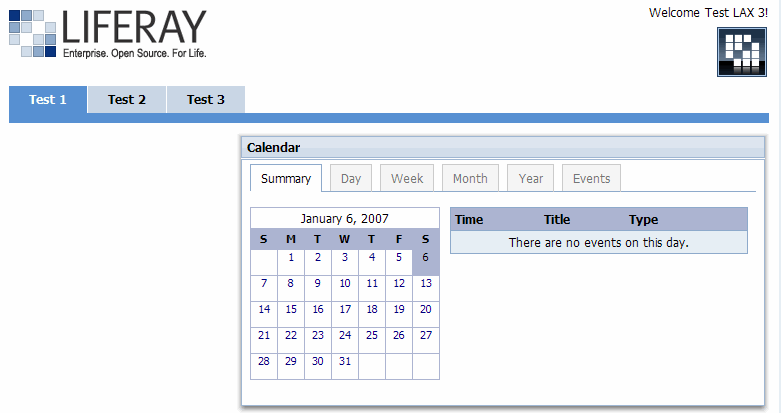
Task: Choose January 15 in the calendar
Action: coord(291,309)
